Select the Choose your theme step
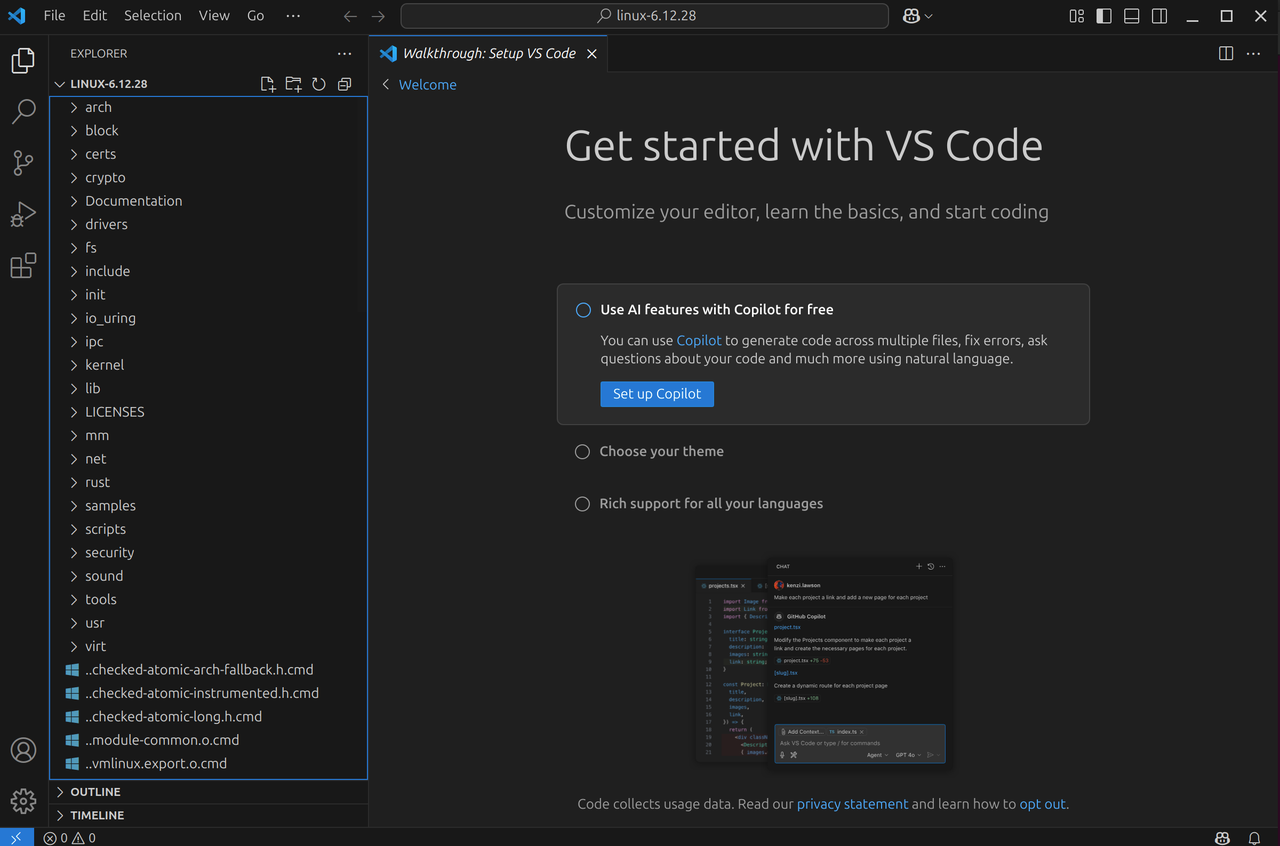The height and width of the screenshot is (846, 1280). pyautogui.click(x=661, y=452)
